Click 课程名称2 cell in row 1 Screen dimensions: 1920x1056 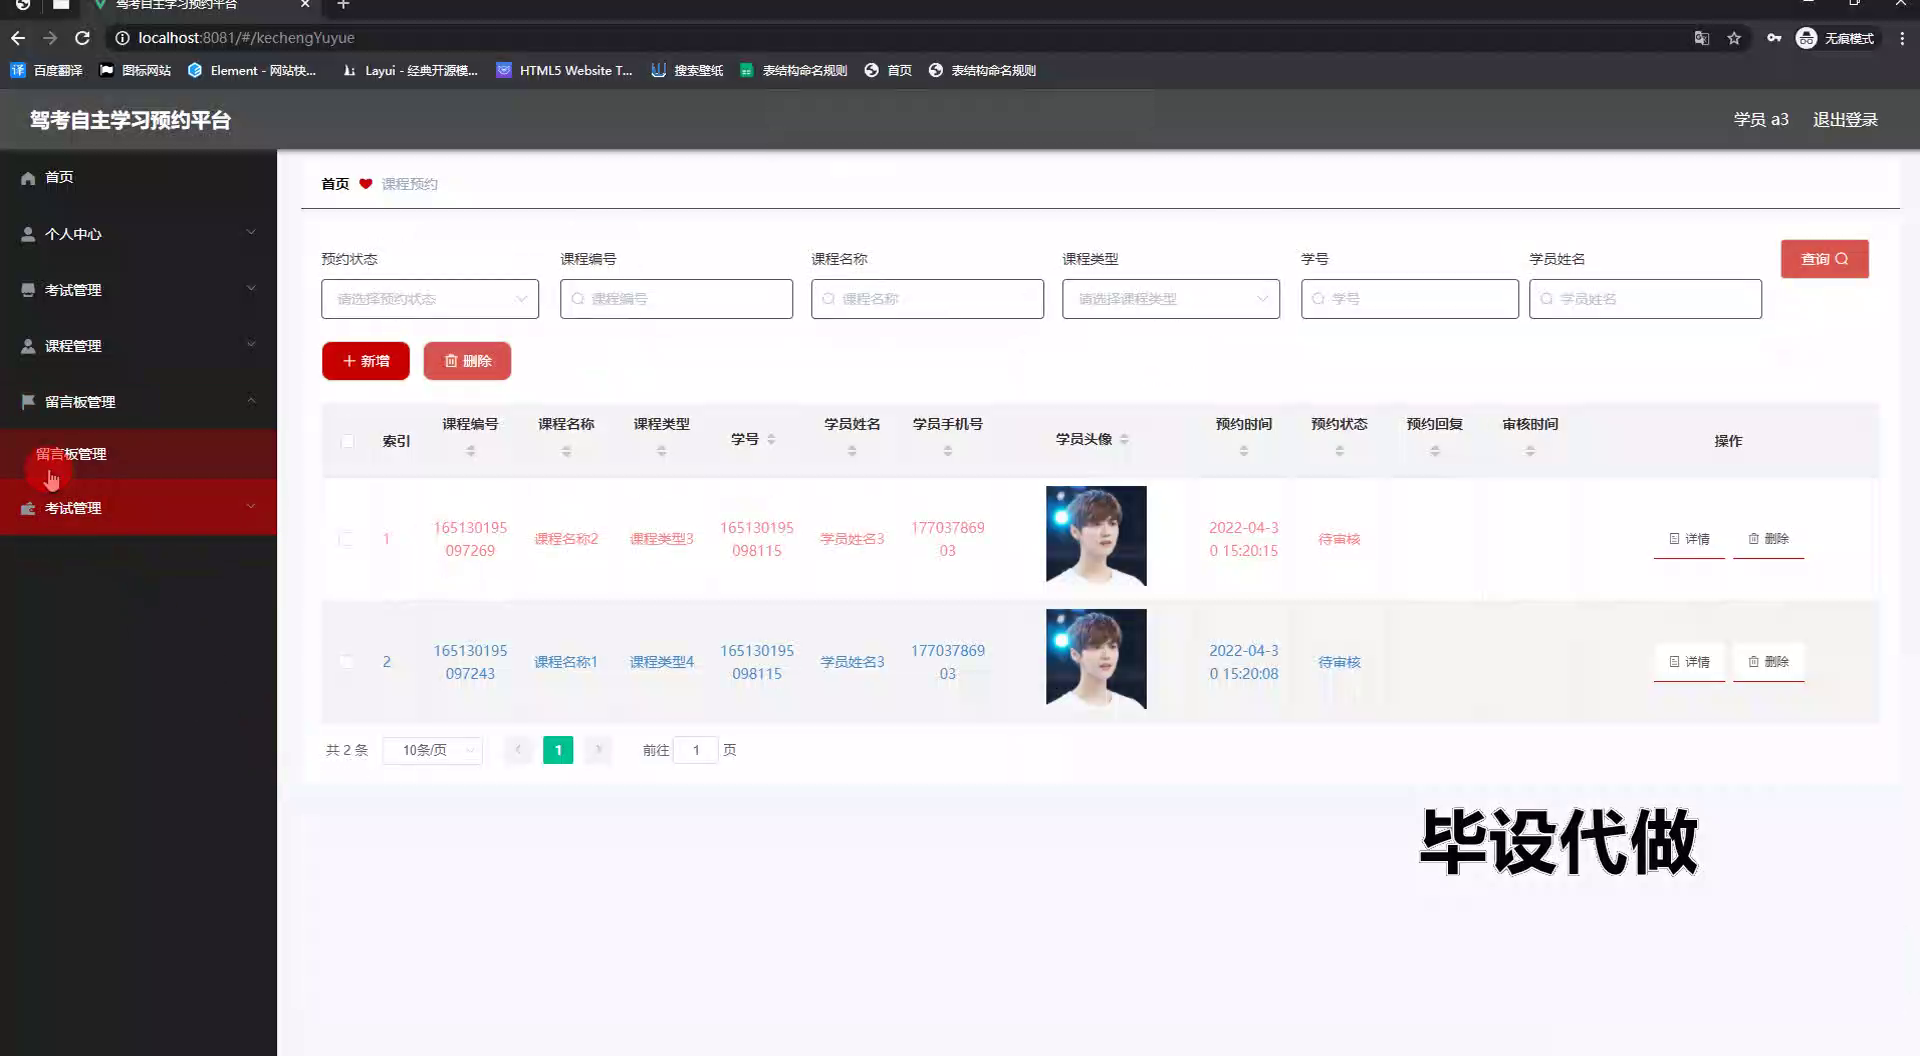tap(566, 539)
